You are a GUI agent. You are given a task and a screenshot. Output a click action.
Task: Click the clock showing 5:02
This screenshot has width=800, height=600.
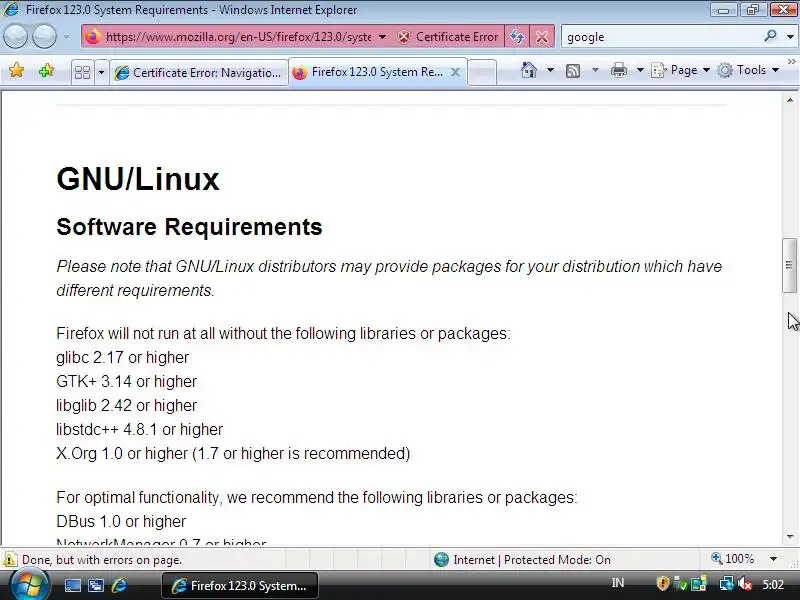(x=772, y=585)
